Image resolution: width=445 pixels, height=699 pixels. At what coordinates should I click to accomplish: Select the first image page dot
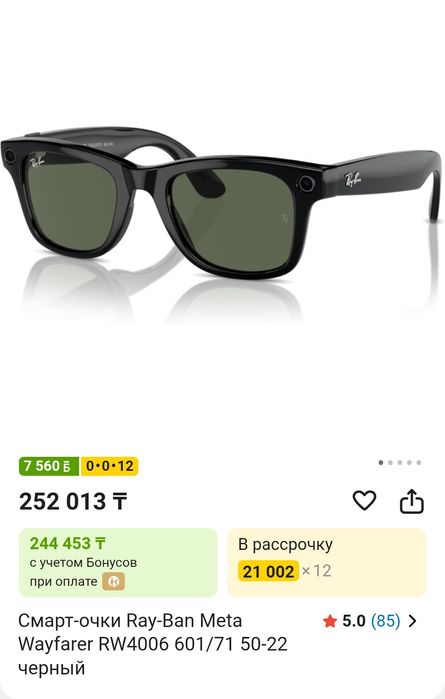tap(381, 463)
